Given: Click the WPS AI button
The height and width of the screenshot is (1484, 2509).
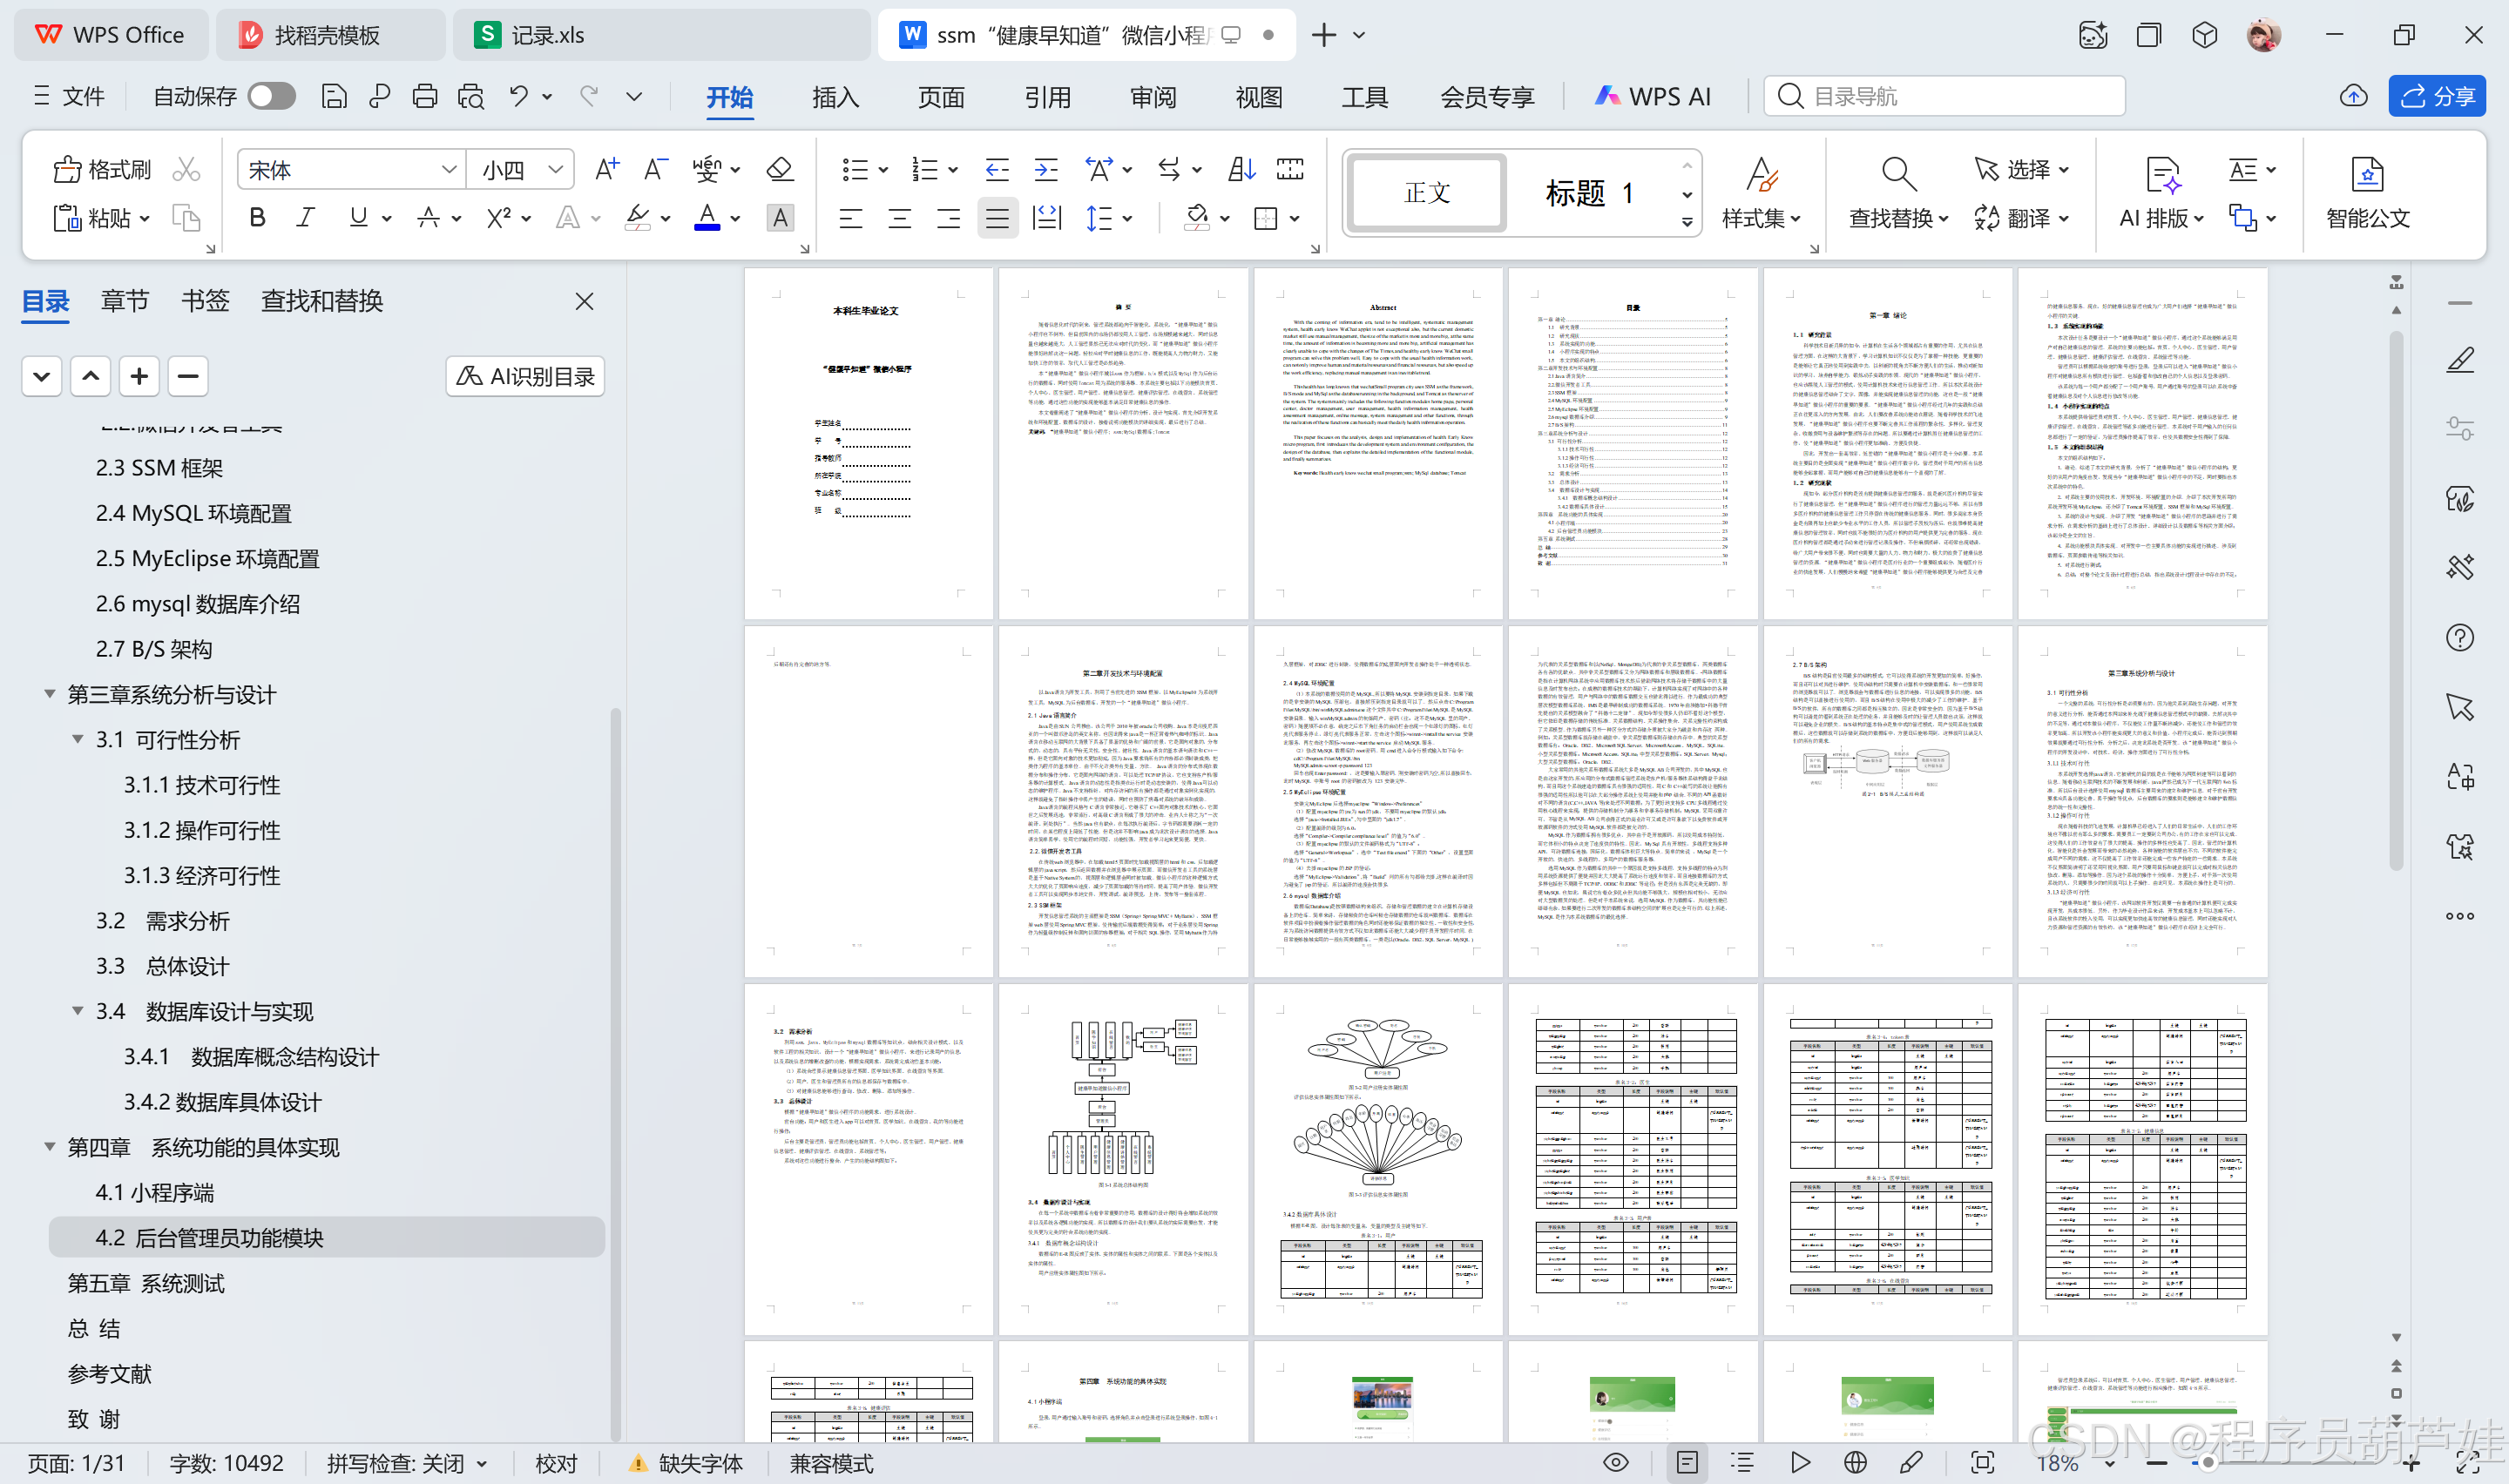Looking at the screenshot, I should (1653, 96).
